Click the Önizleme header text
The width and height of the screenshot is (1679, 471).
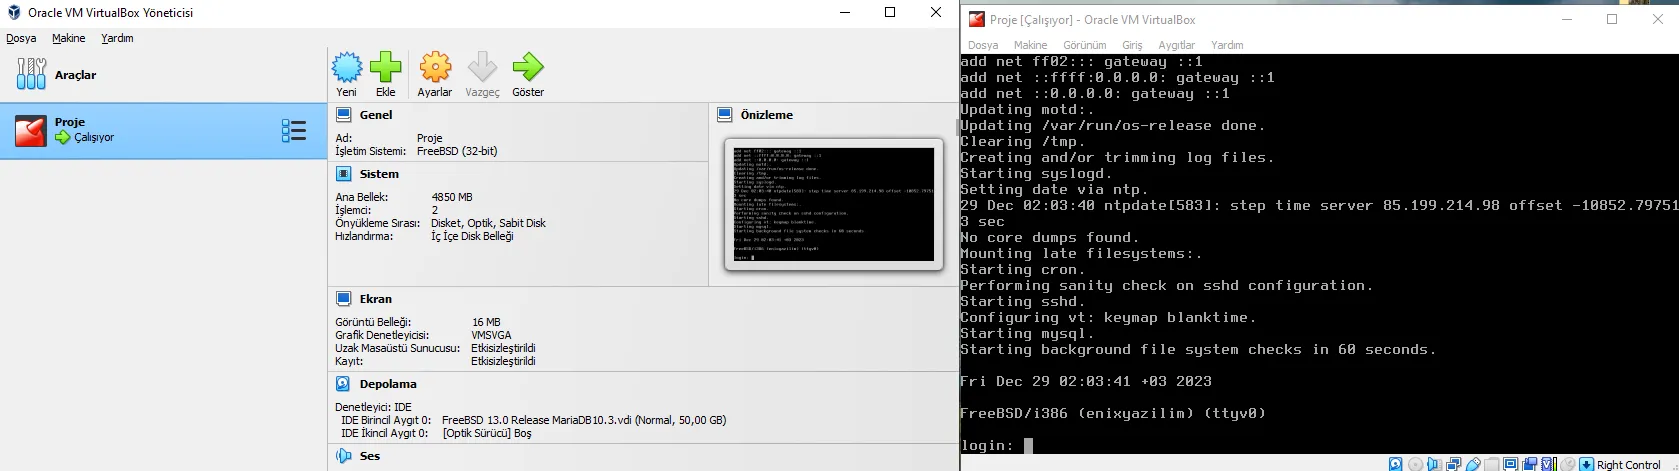(x=766, y=115)
